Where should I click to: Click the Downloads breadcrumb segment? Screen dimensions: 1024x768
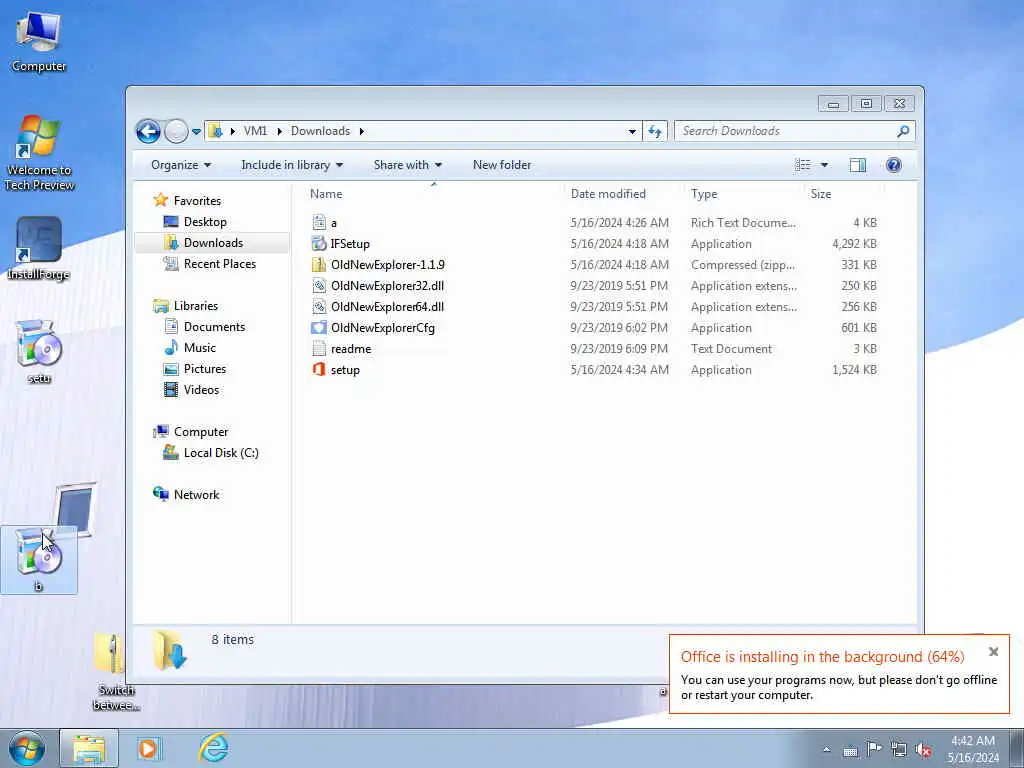click(320, 131)
